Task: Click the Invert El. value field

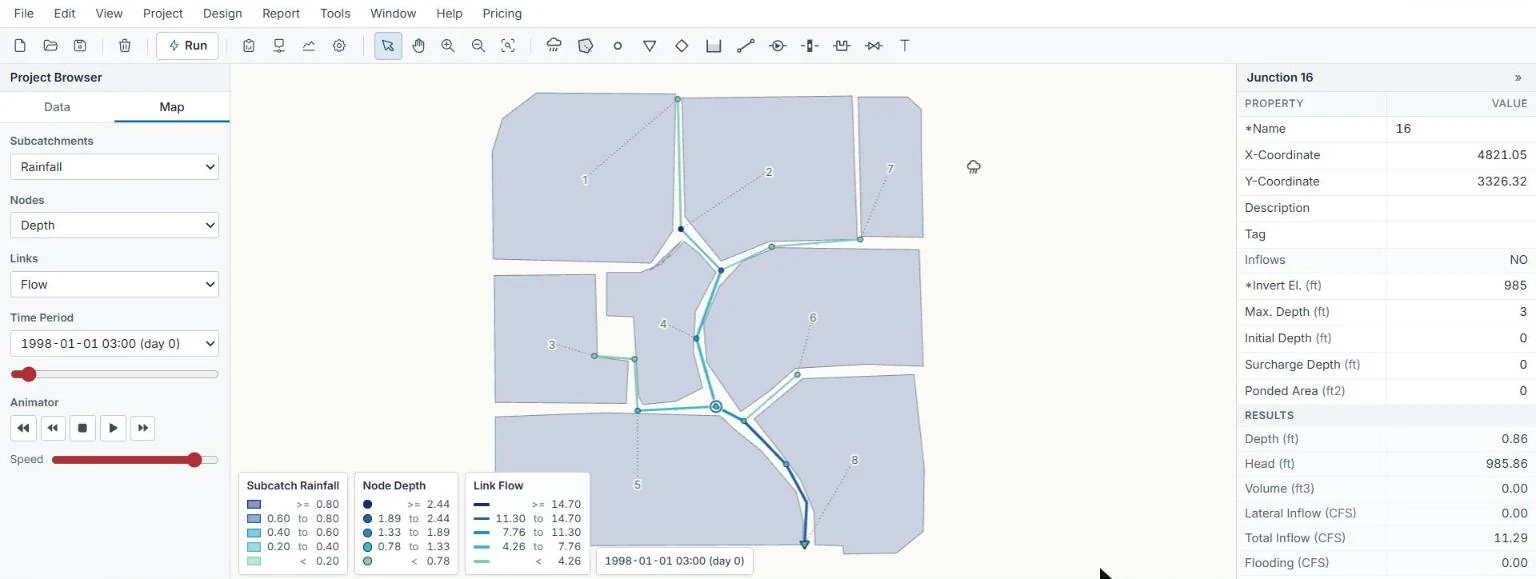Action: [x=1461, y=285]
